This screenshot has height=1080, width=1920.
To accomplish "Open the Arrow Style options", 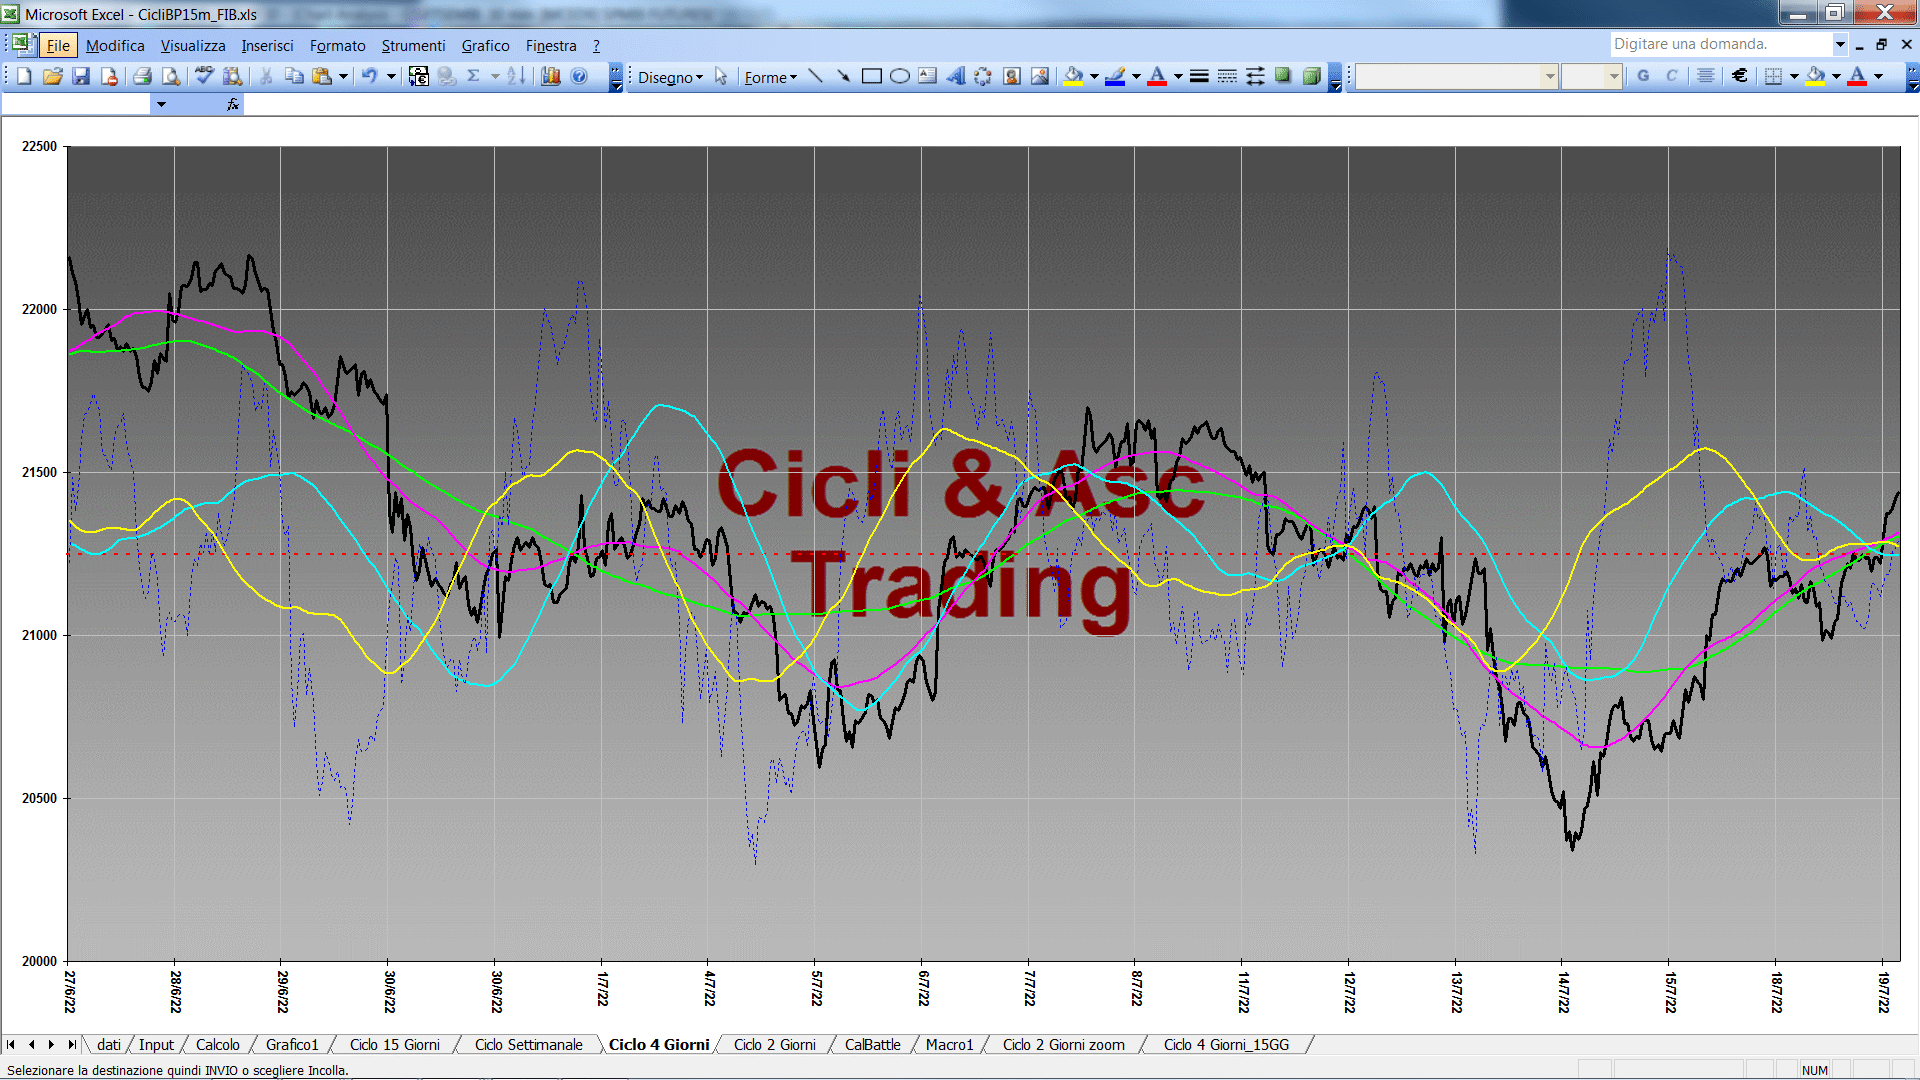I will (1255, 77).
